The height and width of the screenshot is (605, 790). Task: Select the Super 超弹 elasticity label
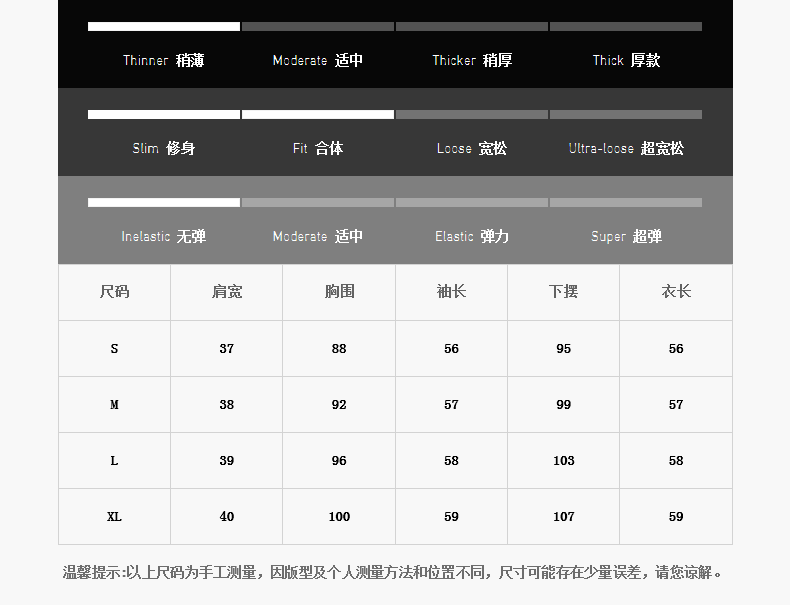(625, 237)
